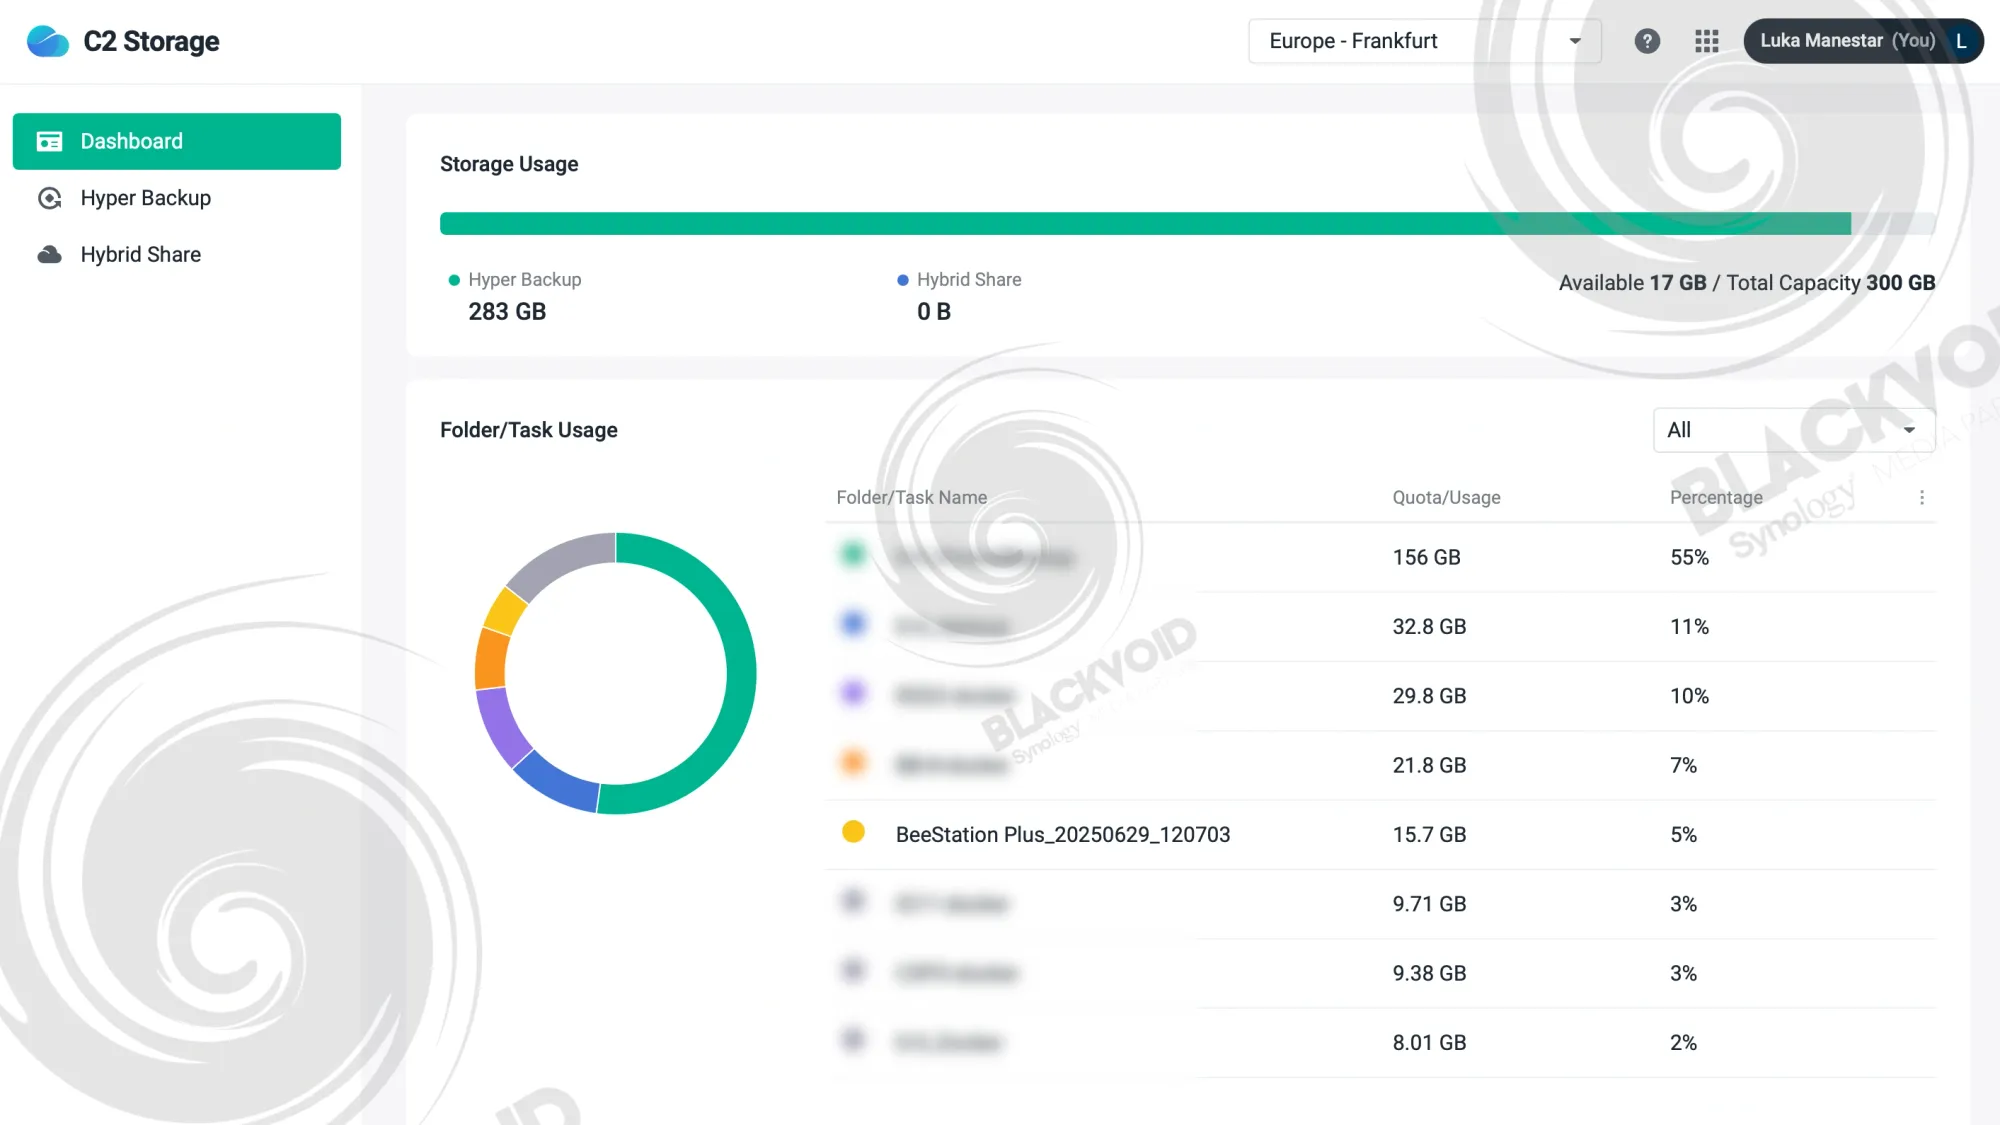This screenshot has width=2000, height=1125.
Task: Click the 55% percentage cell
Action: 1689,558
